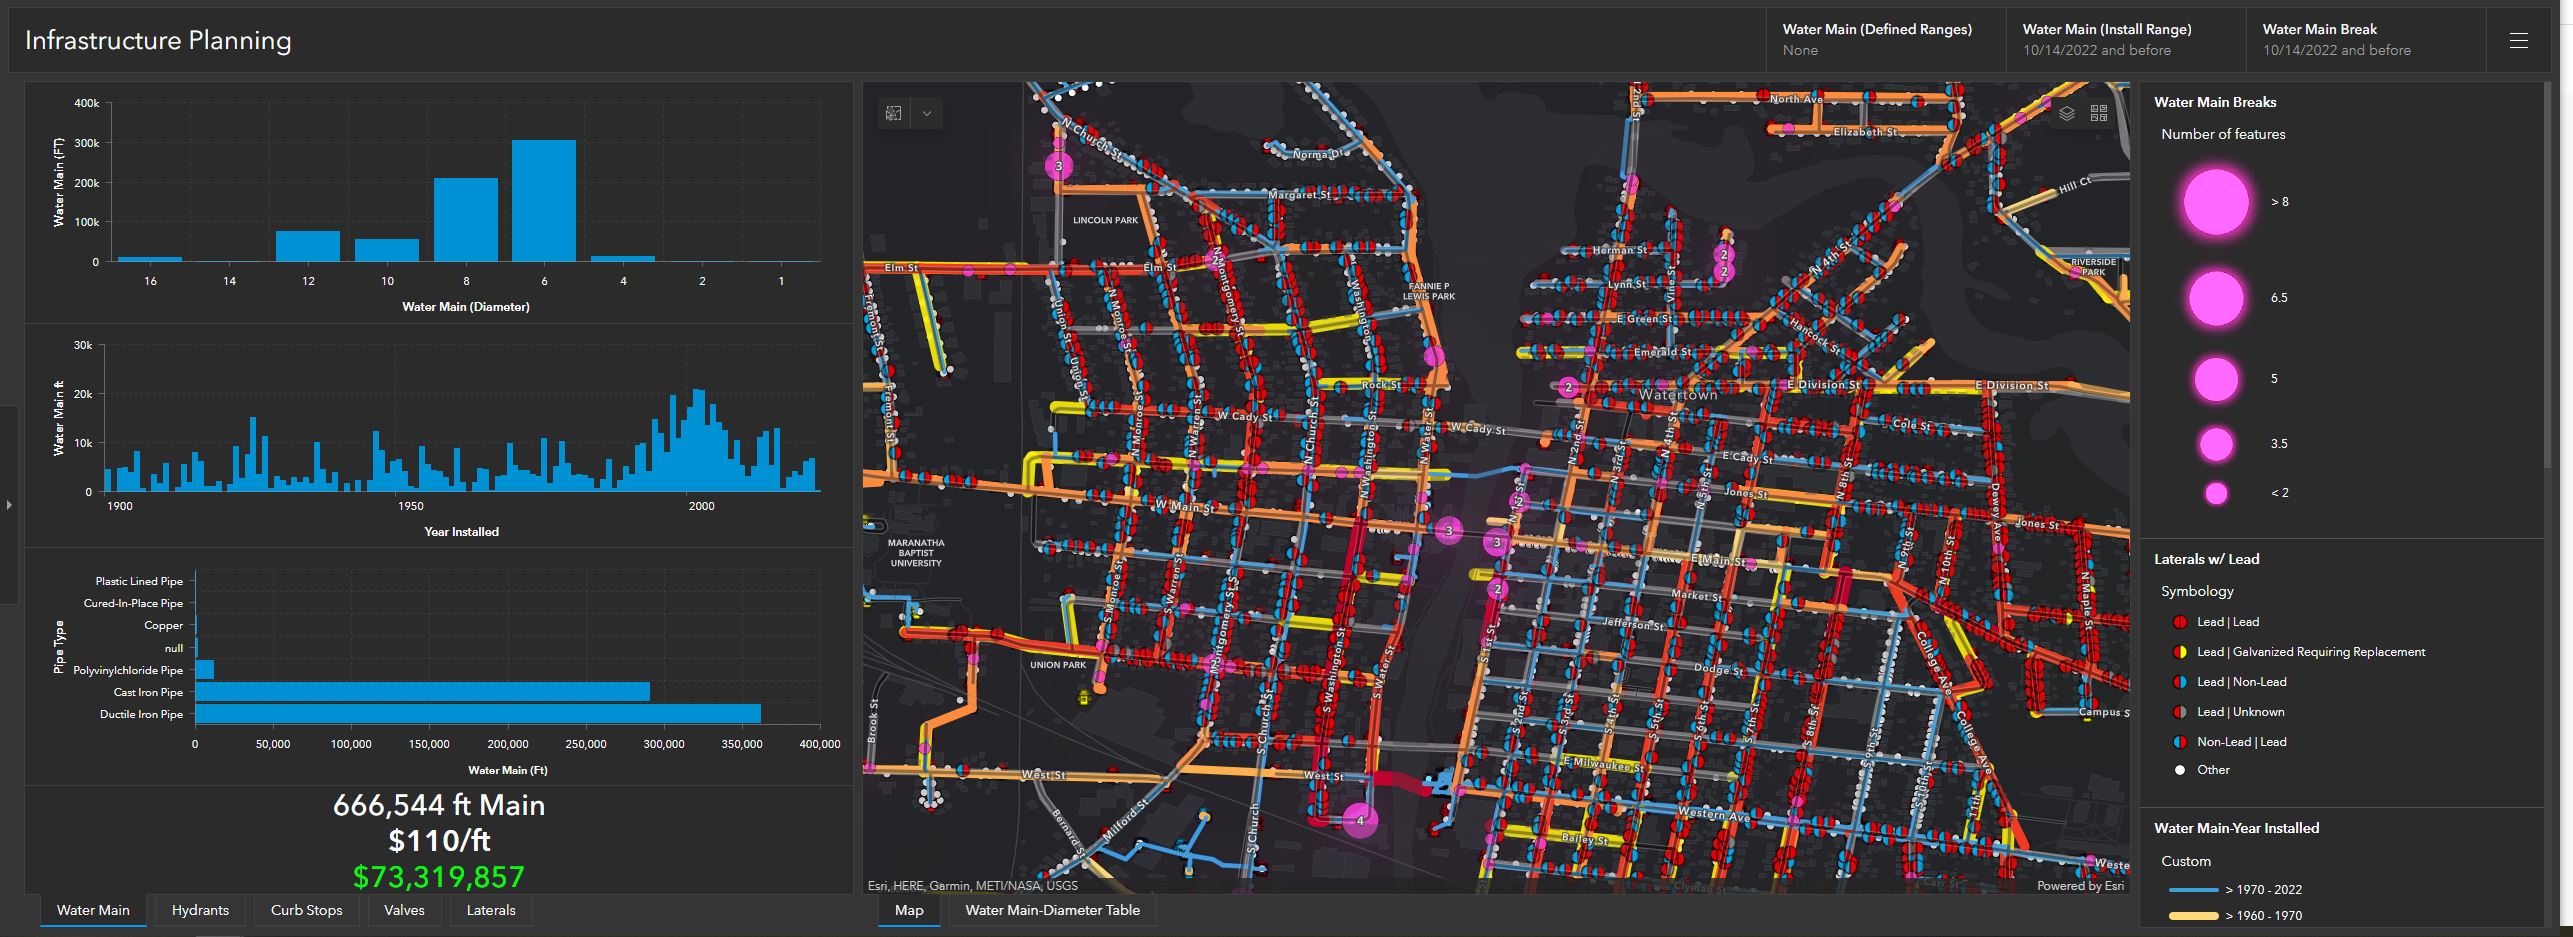Click the MARANATHA BAPTIST UNIVERSITY map label
This screenshot has height=937, width=2573.
point(916,553)
